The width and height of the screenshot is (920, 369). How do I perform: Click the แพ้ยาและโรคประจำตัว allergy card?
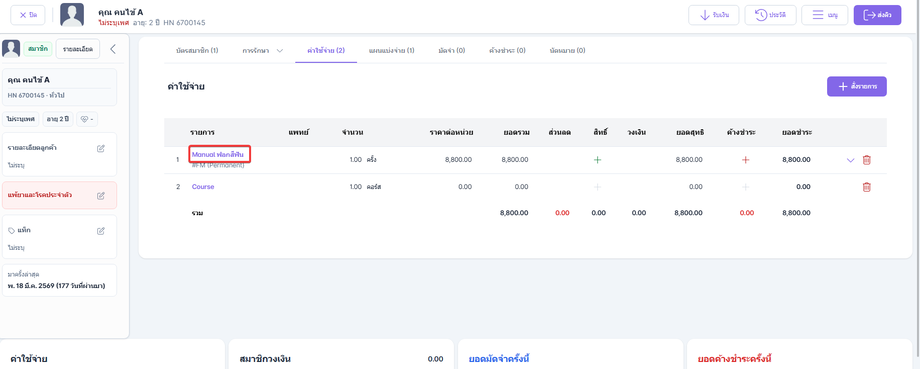point(59,195)
